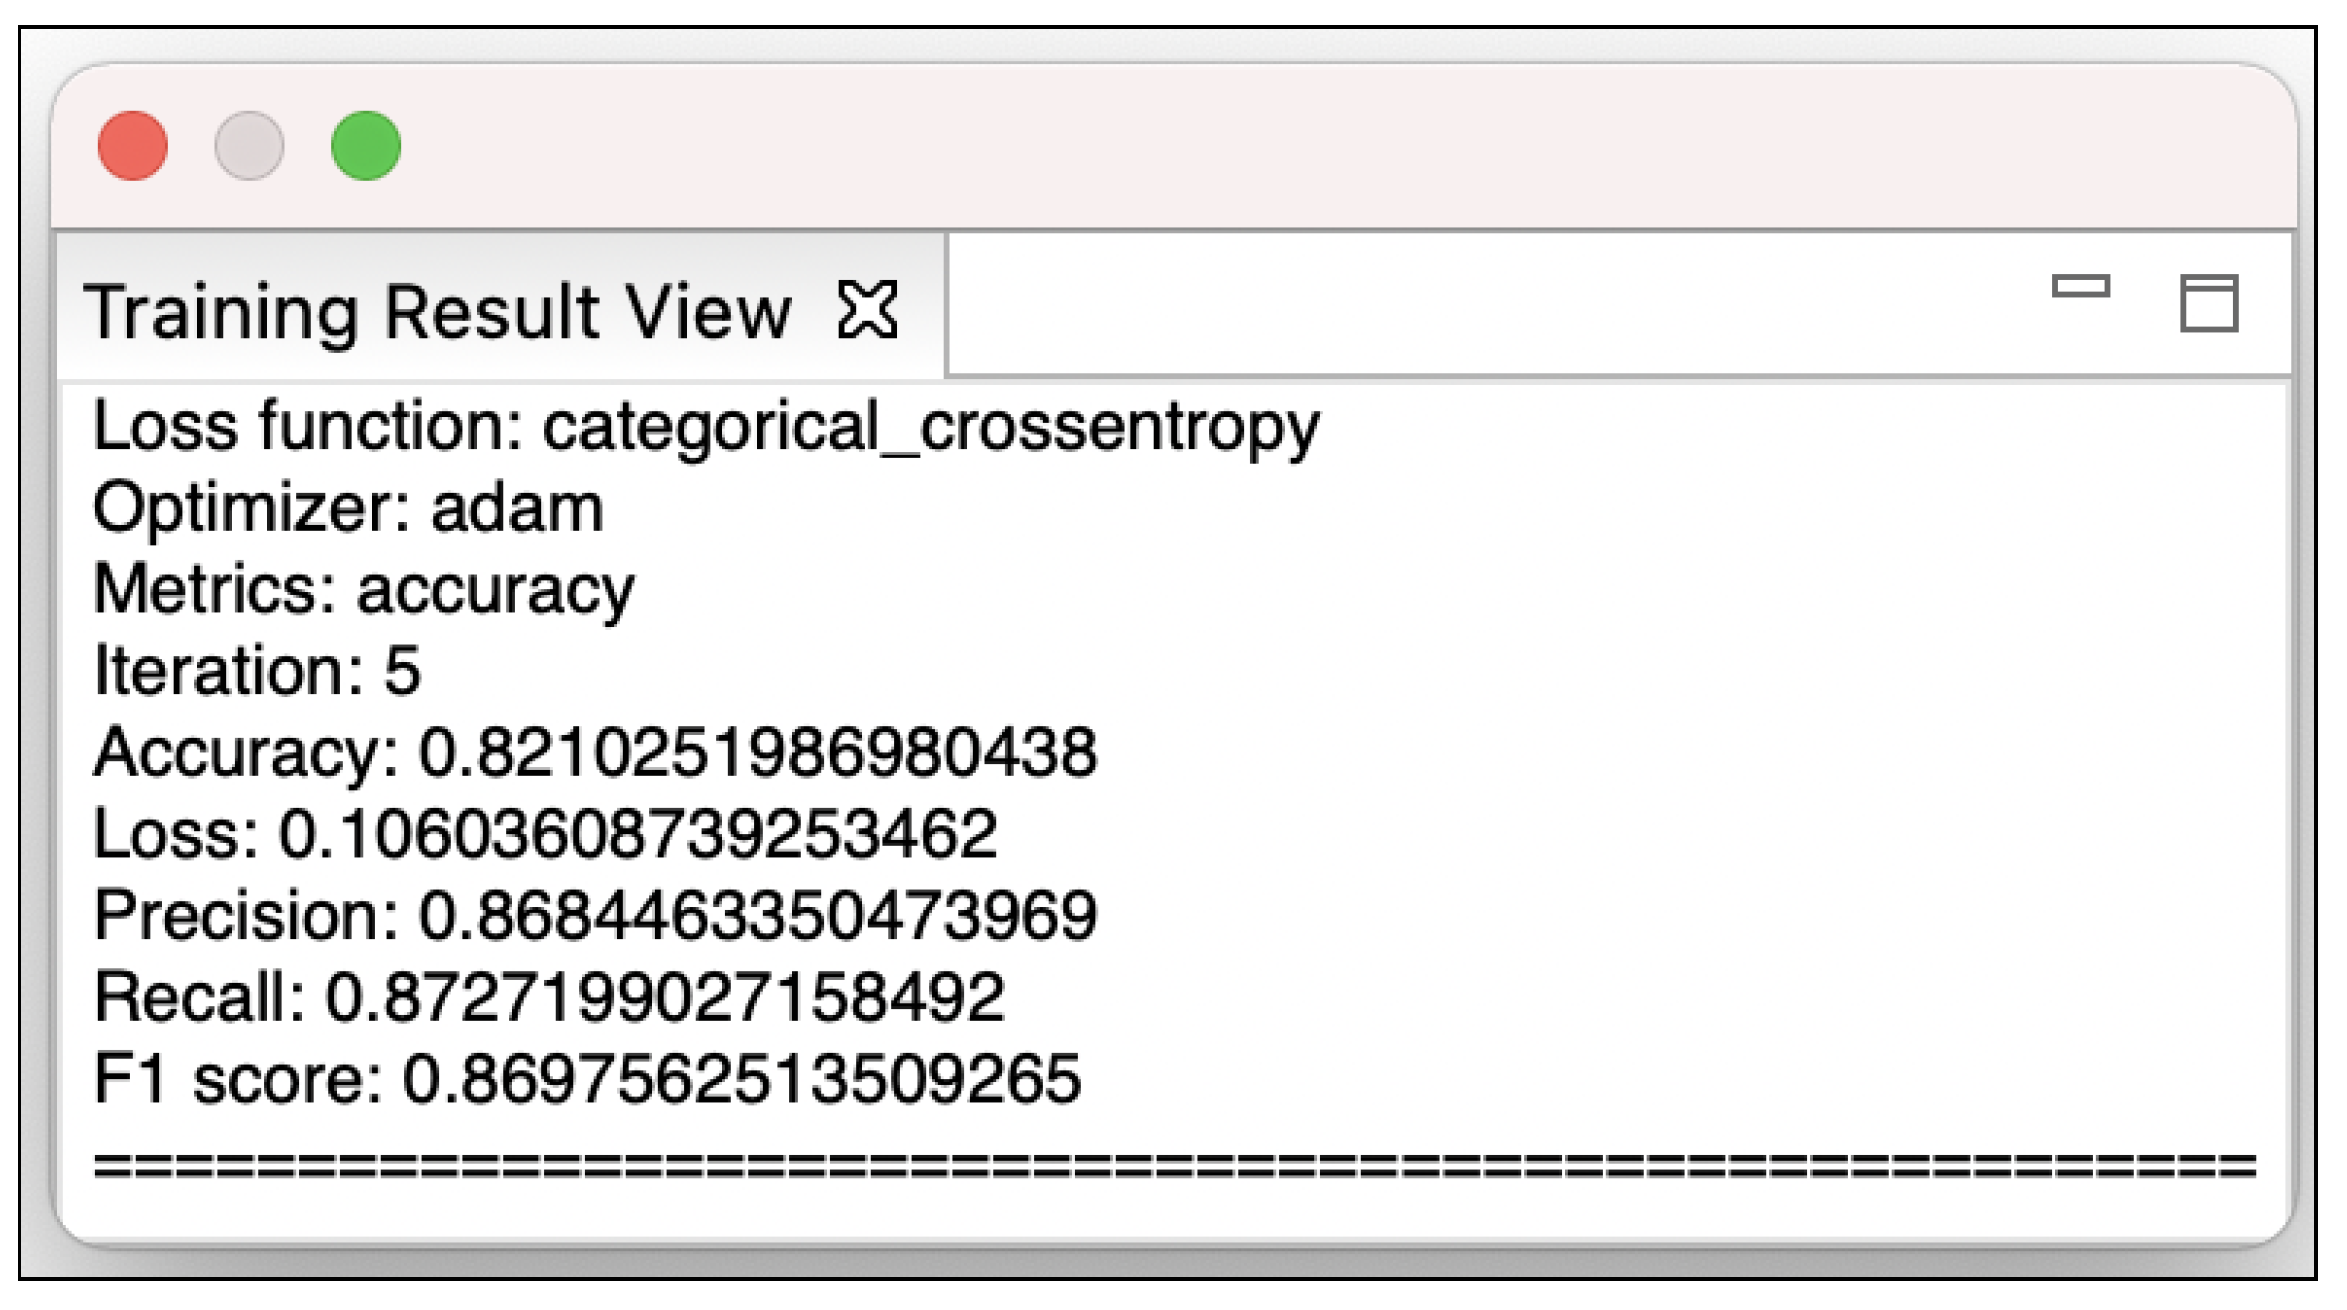The width and height of the screenshot is (2347, 1310).
Task: Click the Precision value line
Action: tap(595, 916)
